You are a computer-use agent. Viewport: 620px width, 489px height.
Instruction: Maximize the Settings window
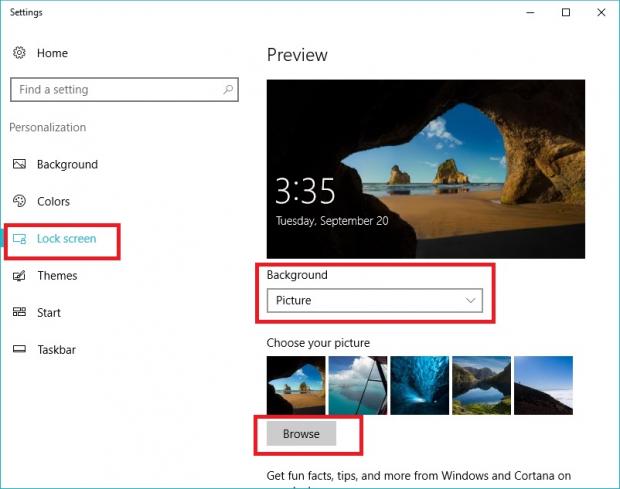(566, 13)
